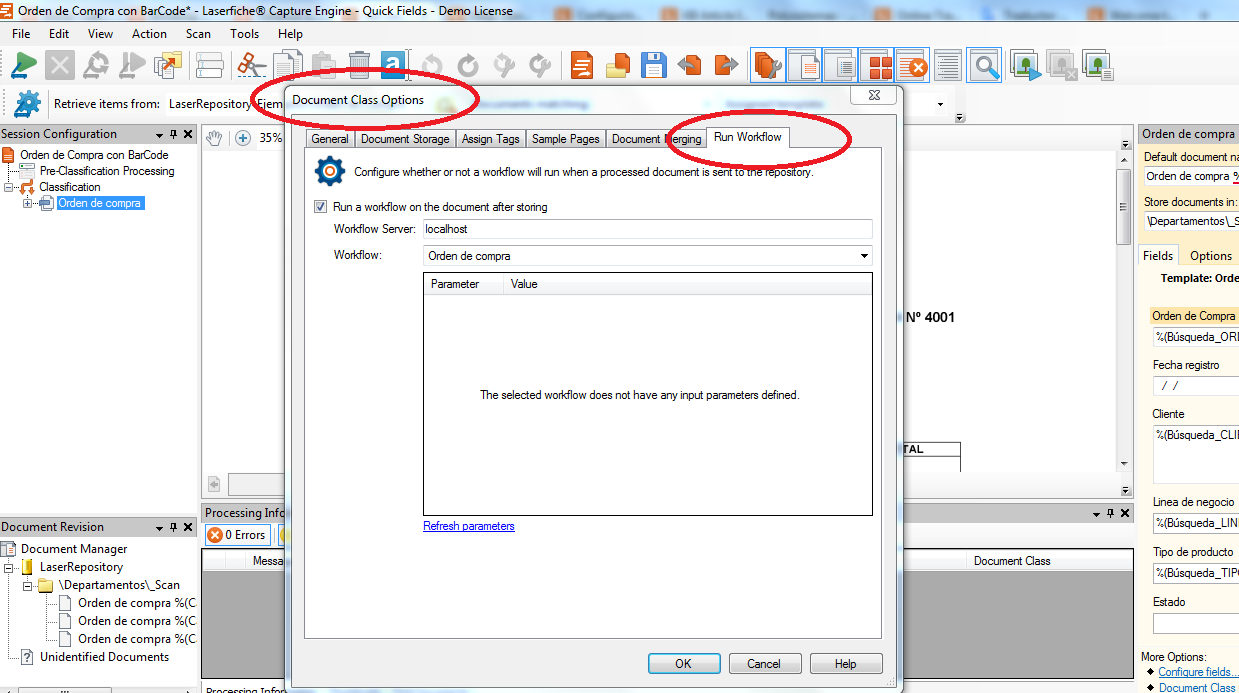
Task: Click the image with blue play arrow icon
Action: tap(1026, 66)
